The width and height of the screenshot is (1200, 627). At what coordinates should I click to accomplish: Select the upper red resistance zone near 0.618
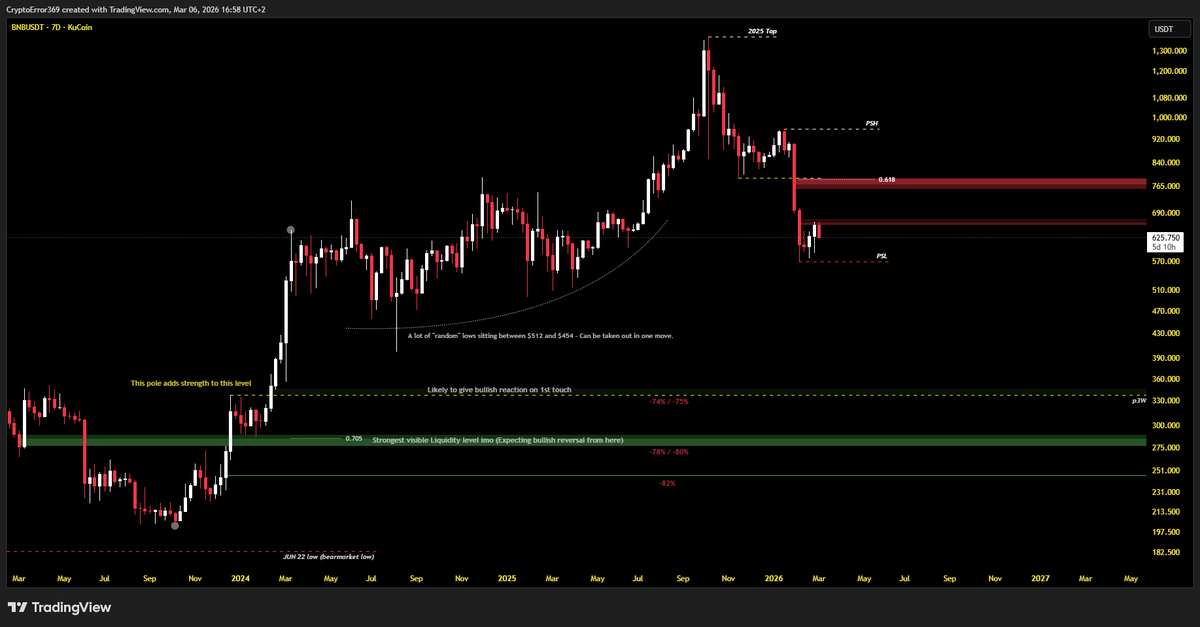969,184
